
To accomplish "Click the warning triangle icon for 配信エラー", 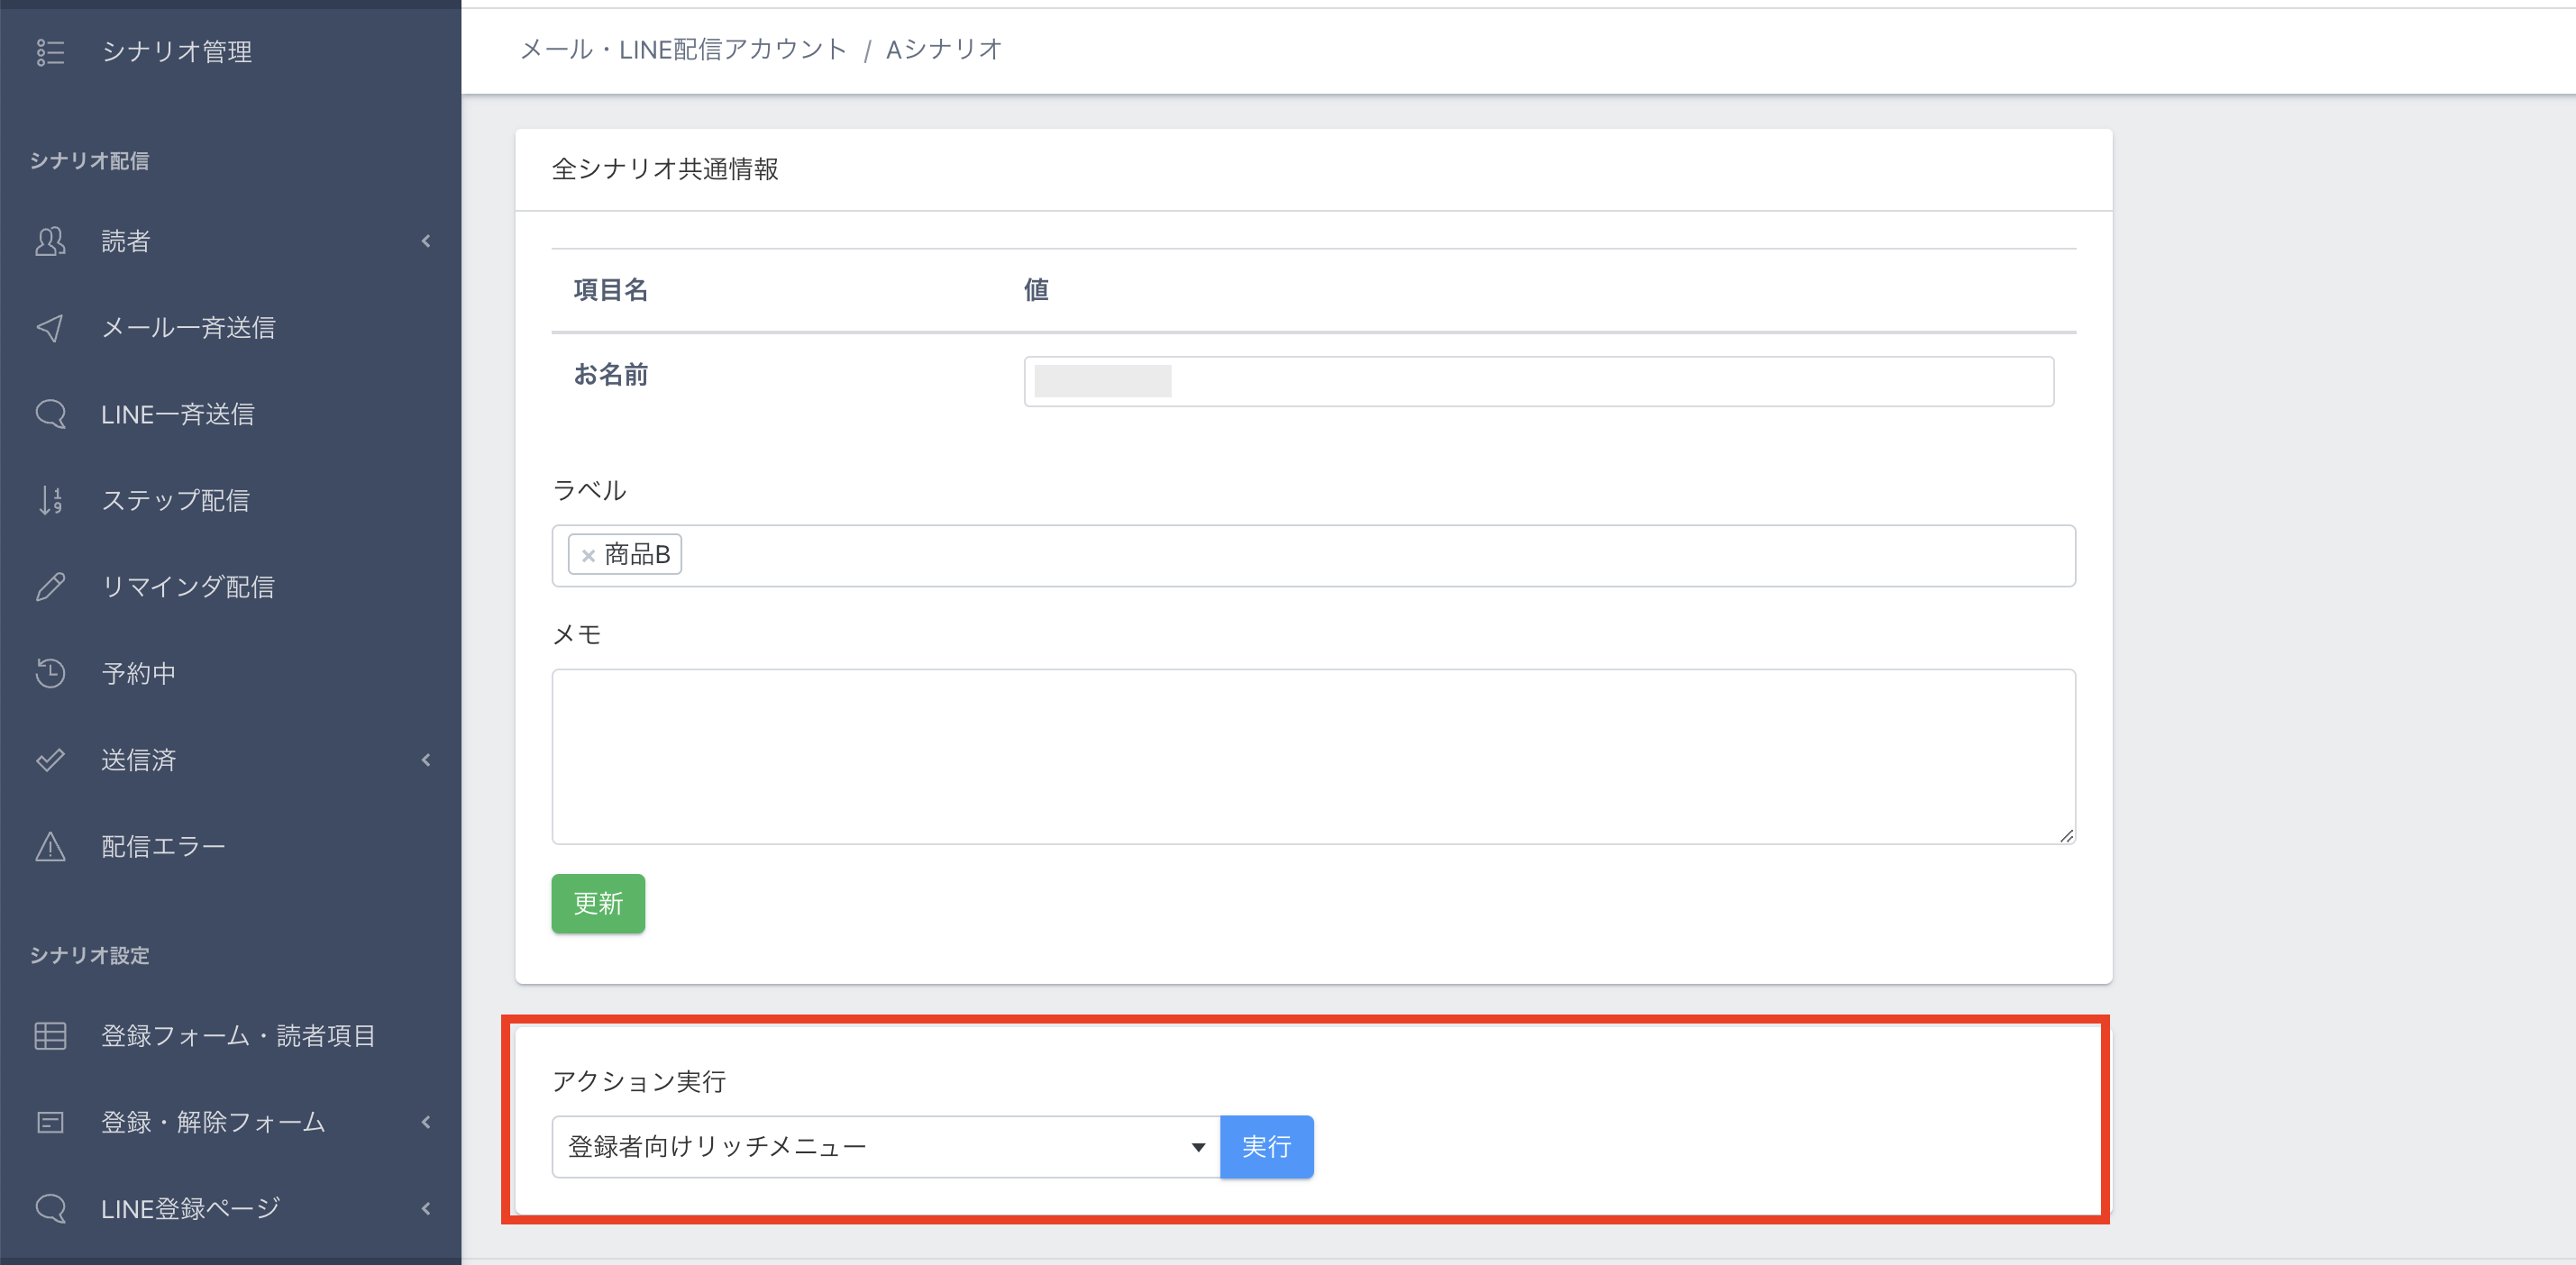I will pyautogui.click(x=50, y=847).
